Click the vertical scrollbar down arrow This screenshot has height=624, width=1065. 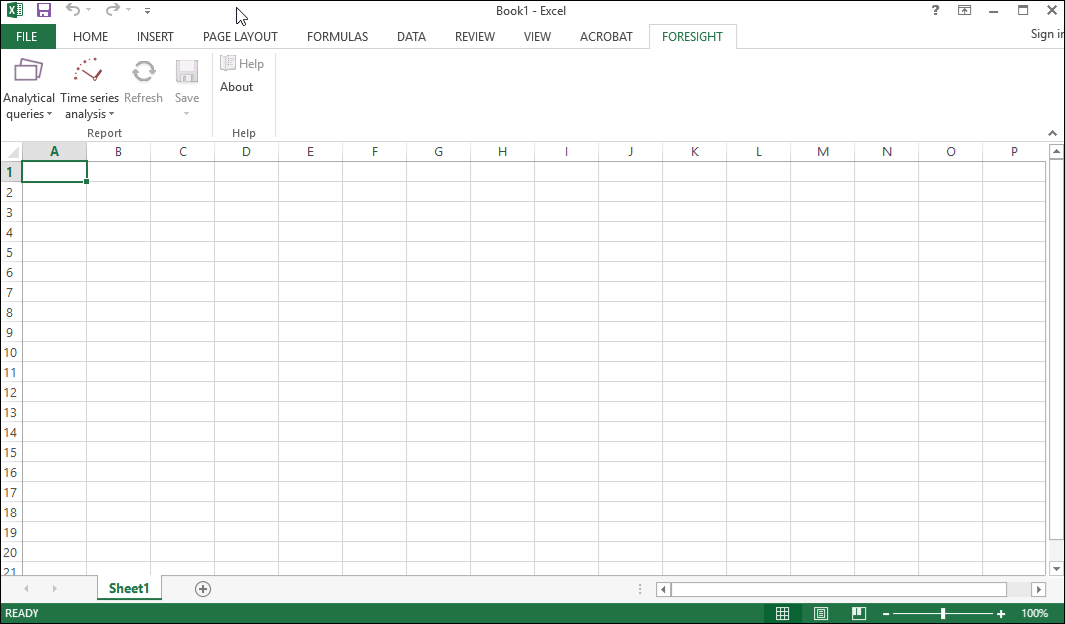click(x=1055, y=568)
